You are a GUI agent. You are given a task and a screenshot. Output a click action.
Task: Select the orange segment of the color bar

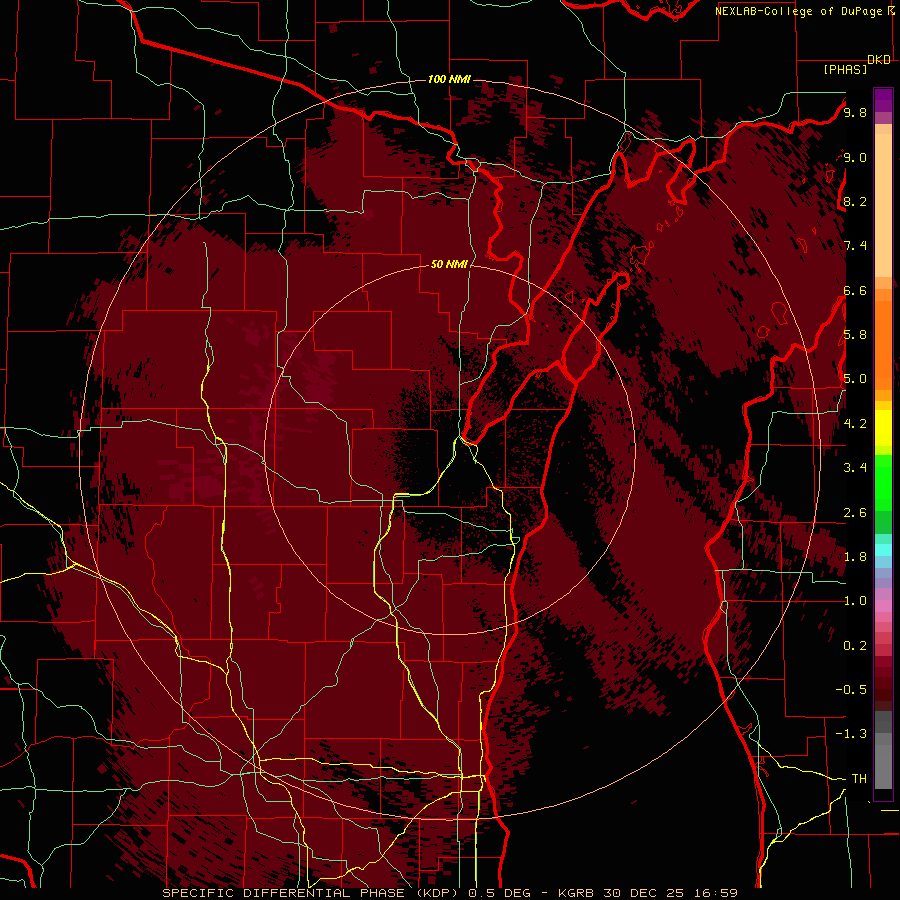click(883, 344)
